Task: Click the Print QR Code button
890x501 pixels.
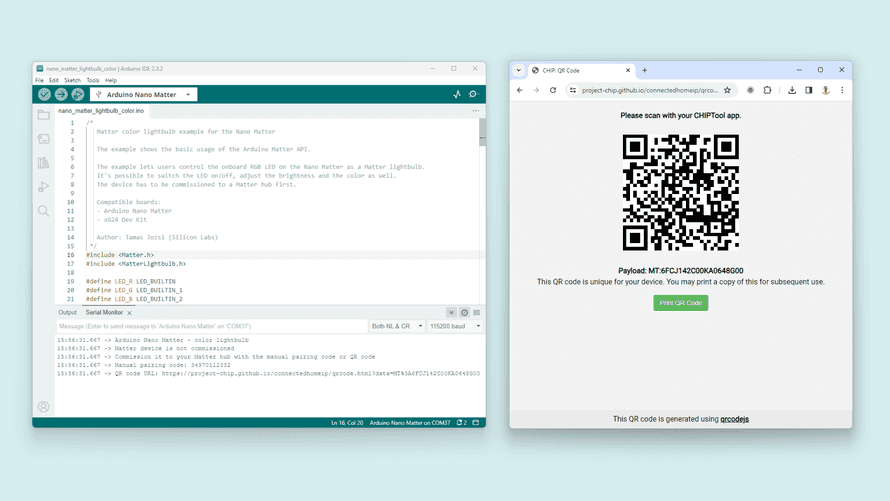Action: (x=680, y=302)
